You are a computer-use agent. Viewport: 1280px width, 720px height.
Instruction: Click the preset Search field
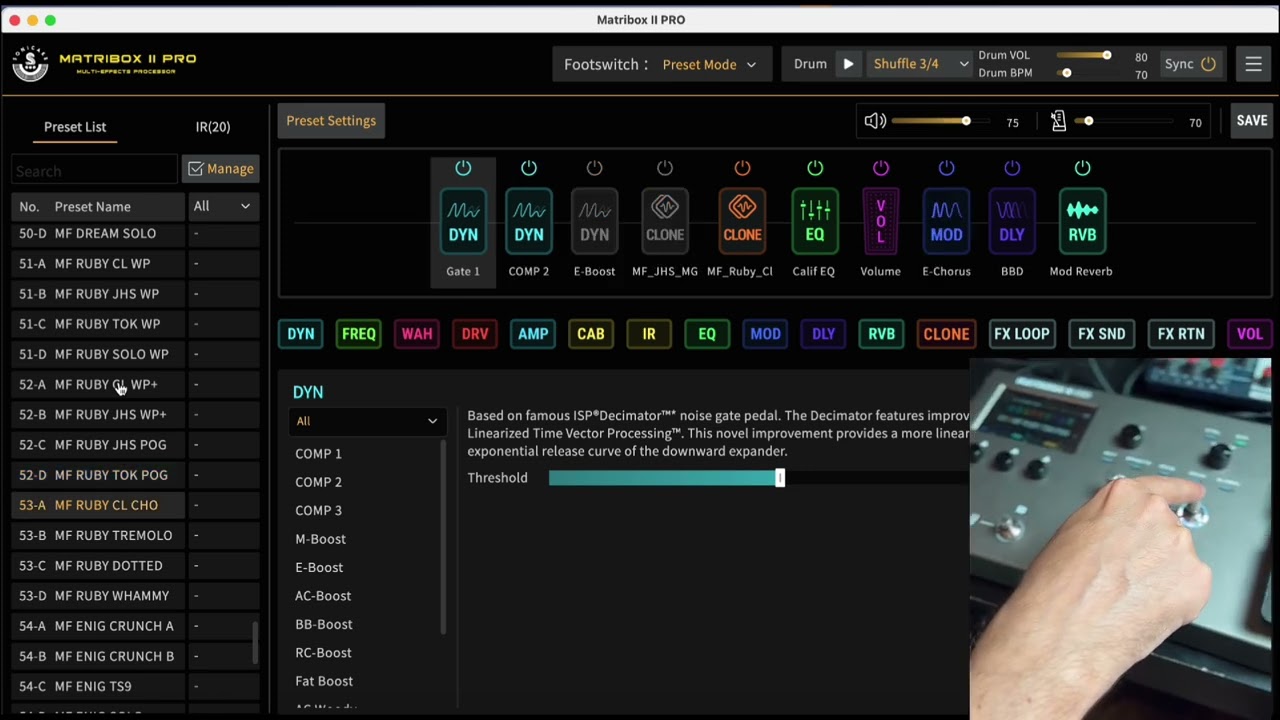click(94, 170)
